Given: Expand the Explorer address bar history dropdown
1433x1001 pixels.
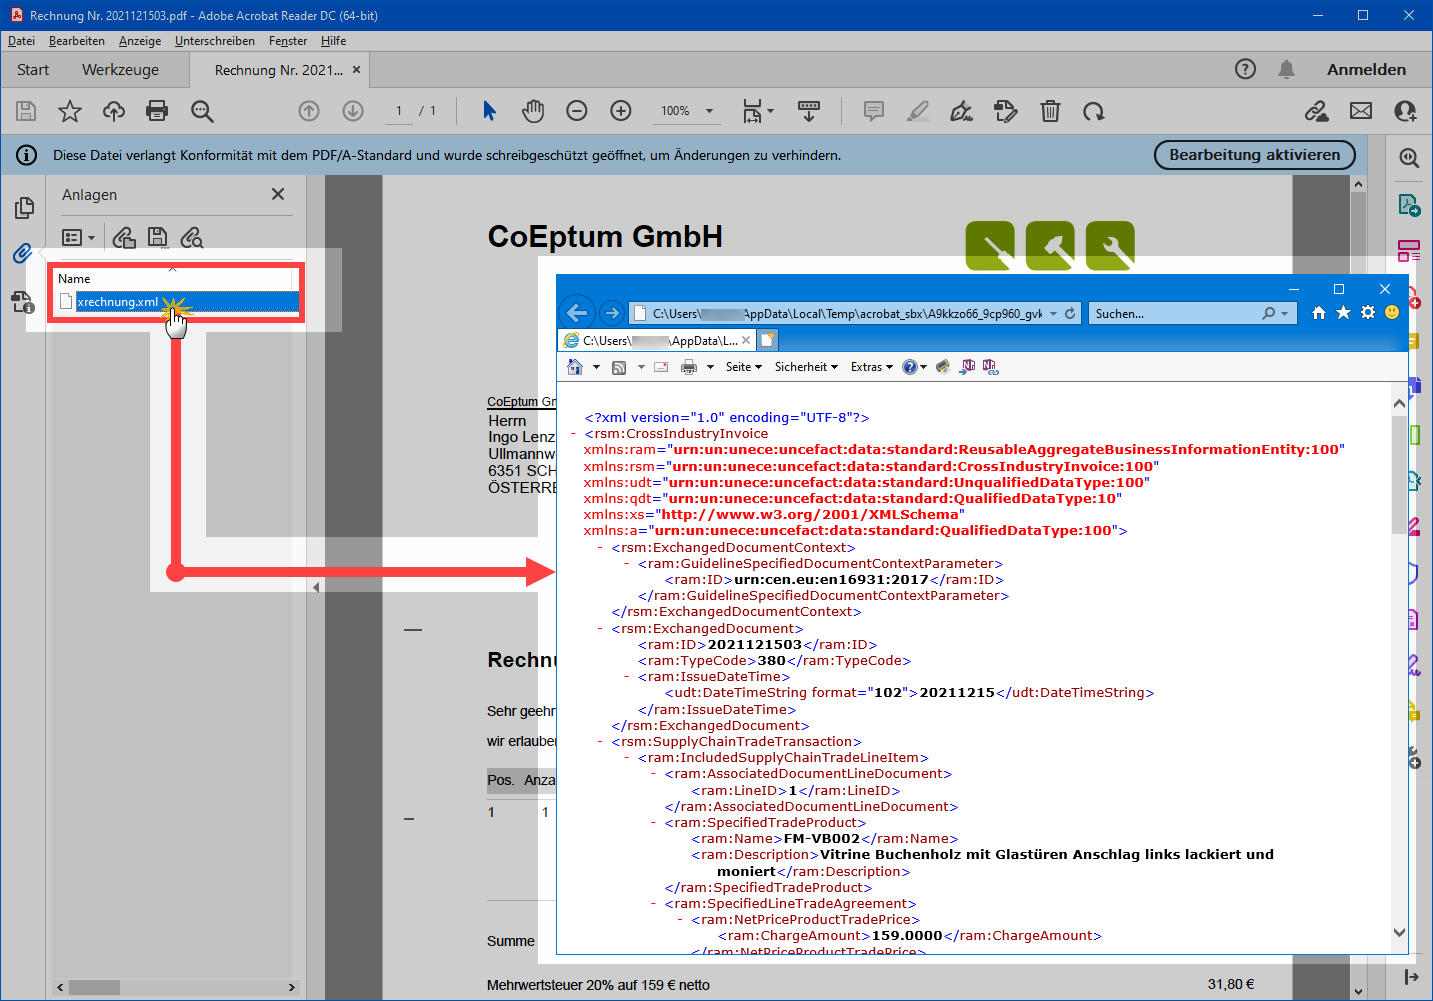Looking at the screenshot, I should [x=1053, y=313].
